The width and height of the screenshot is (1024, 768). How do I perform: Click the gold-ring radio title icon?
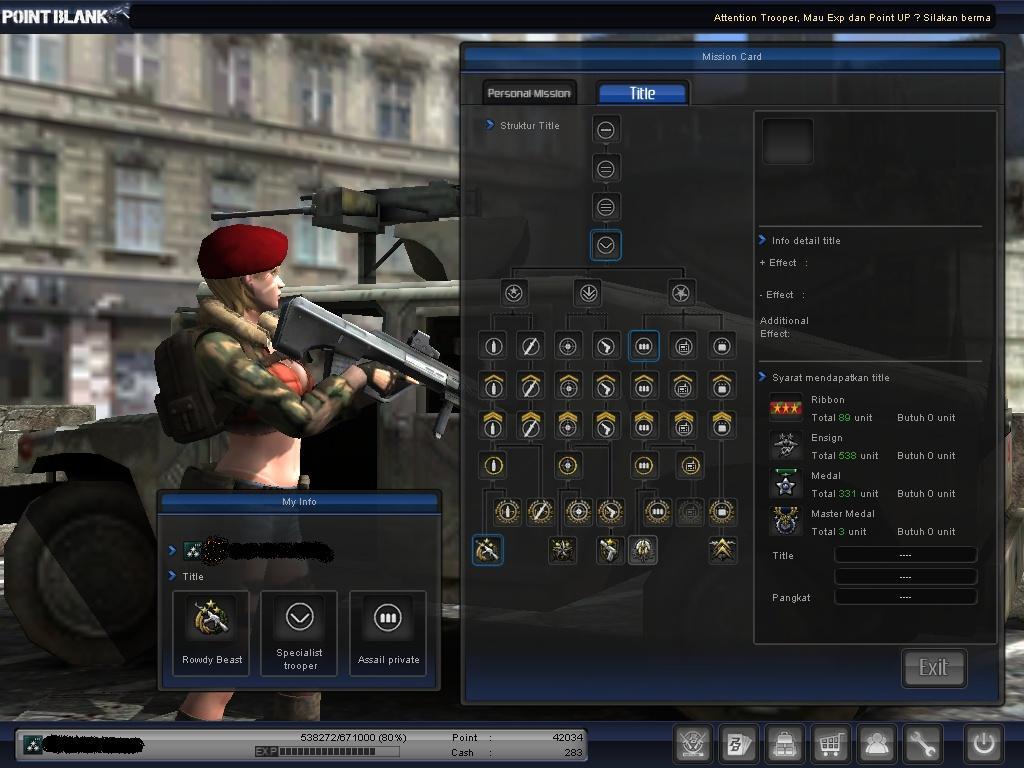click(x=690, y=466)
